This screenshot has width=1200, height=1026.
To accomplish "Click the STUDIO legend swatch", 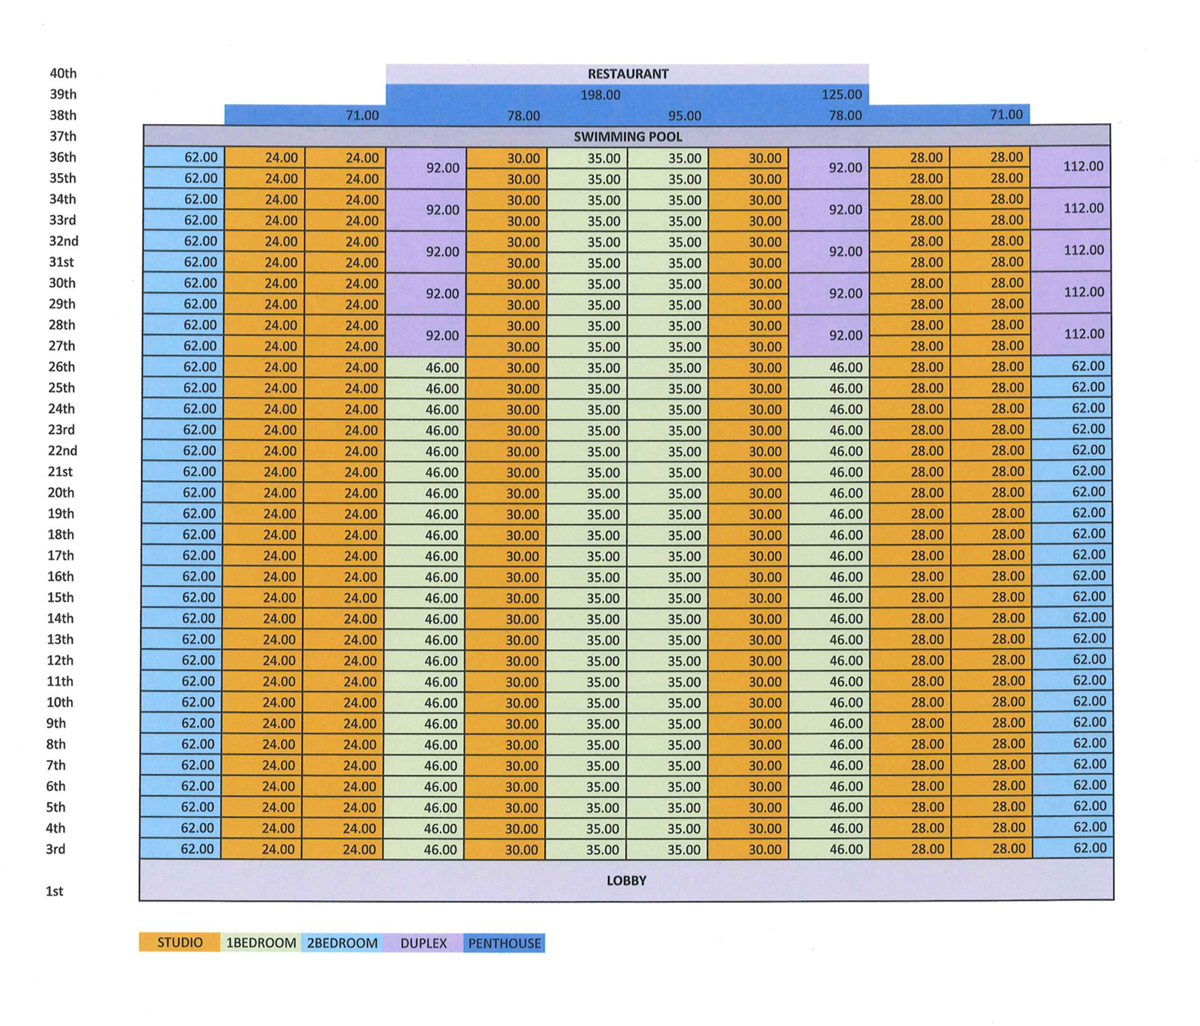I will click(179, 943).
